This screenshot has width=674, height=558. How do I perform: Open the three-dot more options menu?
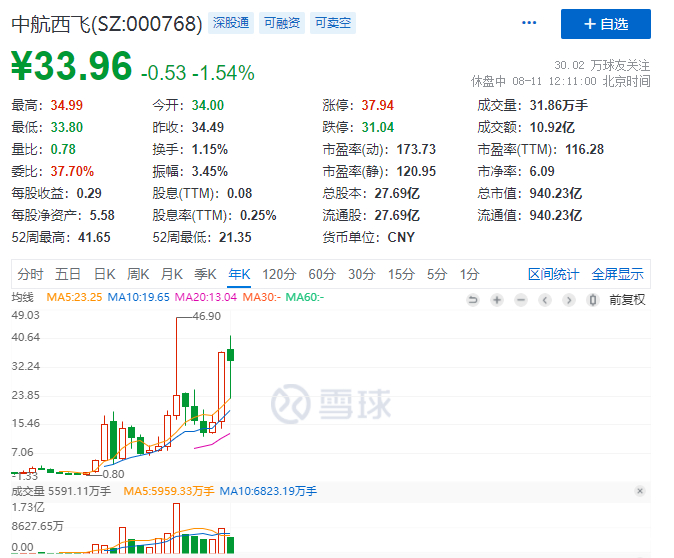(x=529, y=23)
